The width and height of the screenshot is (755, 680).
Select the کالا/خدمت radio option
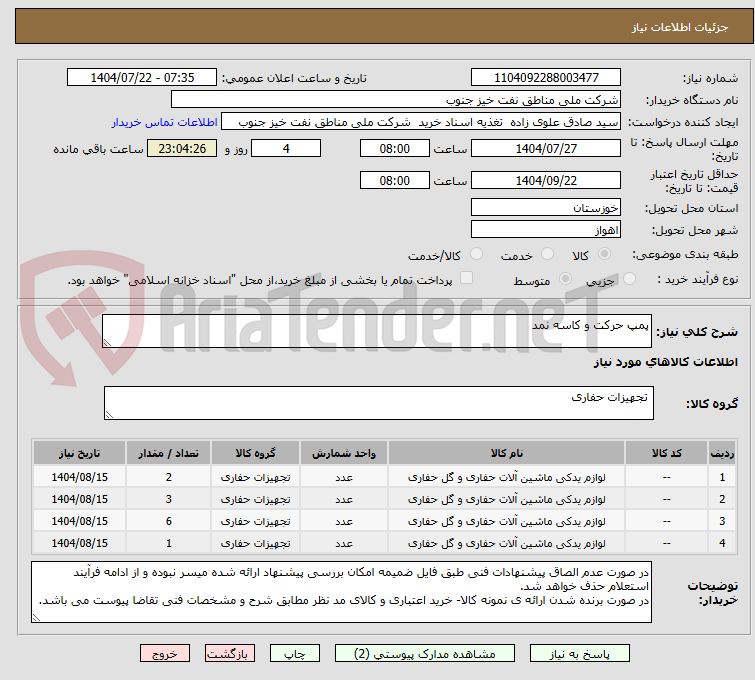476,255
